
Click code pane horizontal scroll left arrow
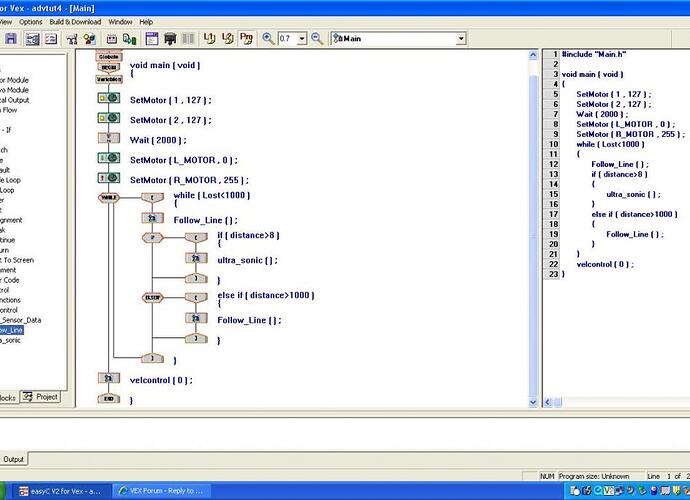tap(548, 402)
